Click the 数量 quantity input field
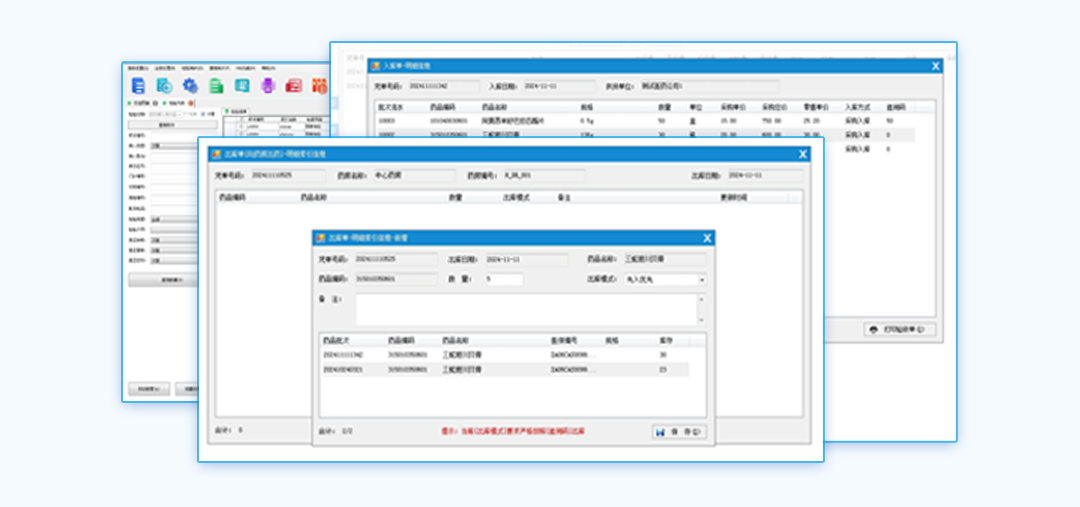This screenshot has height=507, width=1080. pyautogui.click(x=503, y=280)
